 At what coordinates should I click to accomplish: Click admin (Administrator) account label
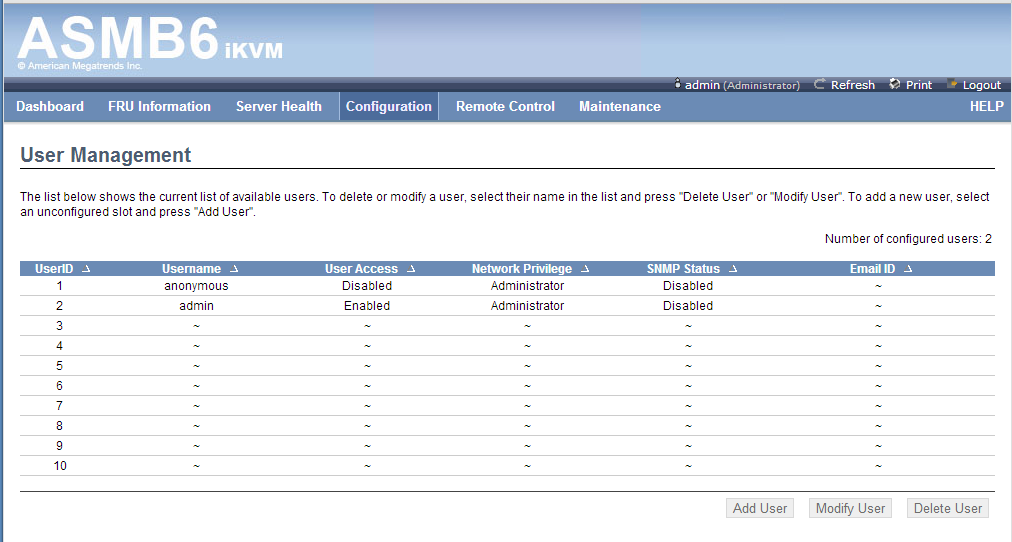click(742, 85)
